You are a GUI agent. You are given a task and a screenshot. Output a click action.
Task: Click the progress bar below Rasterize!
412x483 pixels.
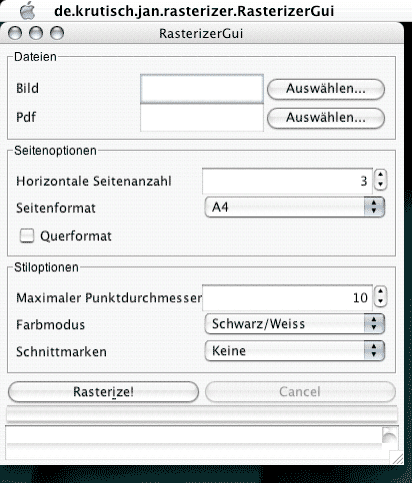(x=202, y=414)
